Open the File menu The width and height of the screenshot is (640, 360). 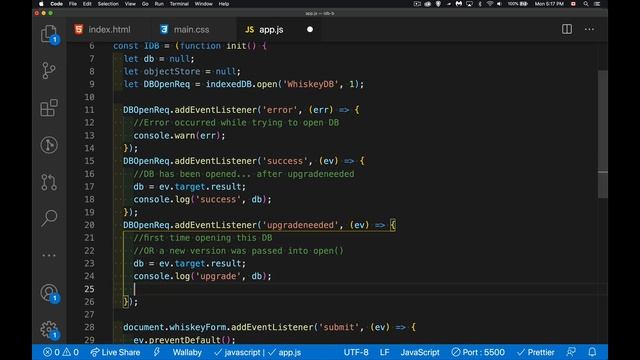[x=73, y=4]
